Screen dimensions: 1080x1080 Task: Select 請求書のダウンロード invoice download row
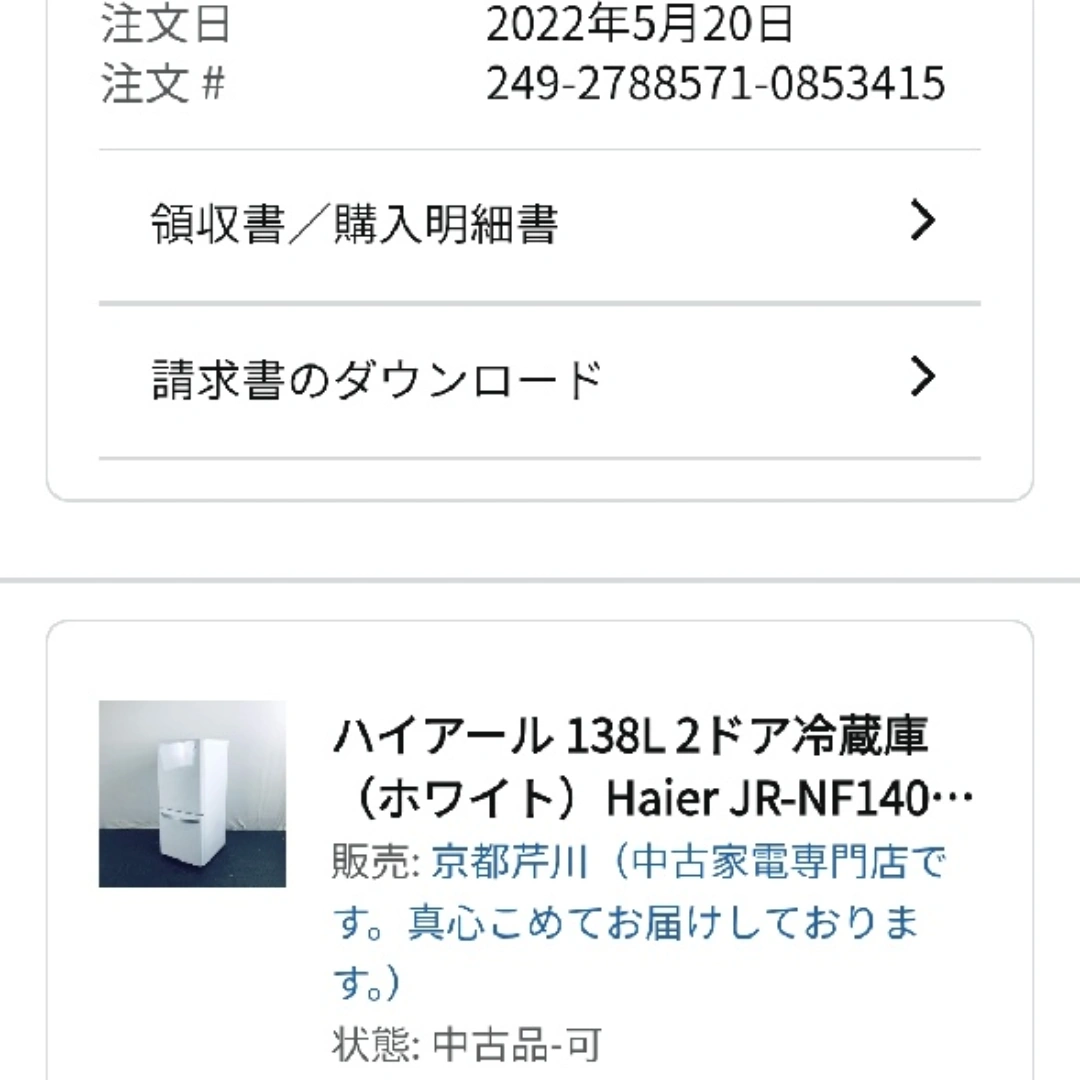pos(539,381)
